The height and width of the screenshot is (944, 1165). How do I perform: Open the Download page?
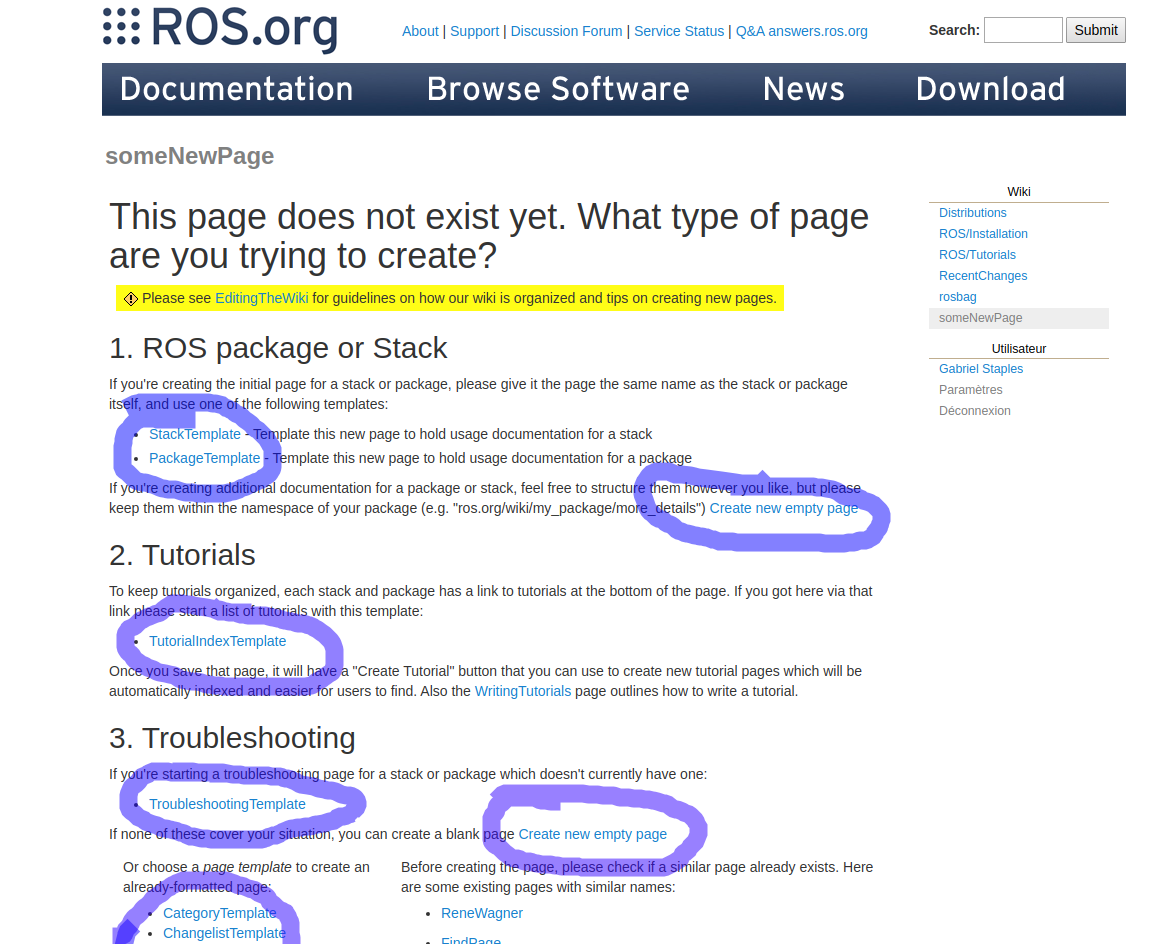(x=990, y=89)
